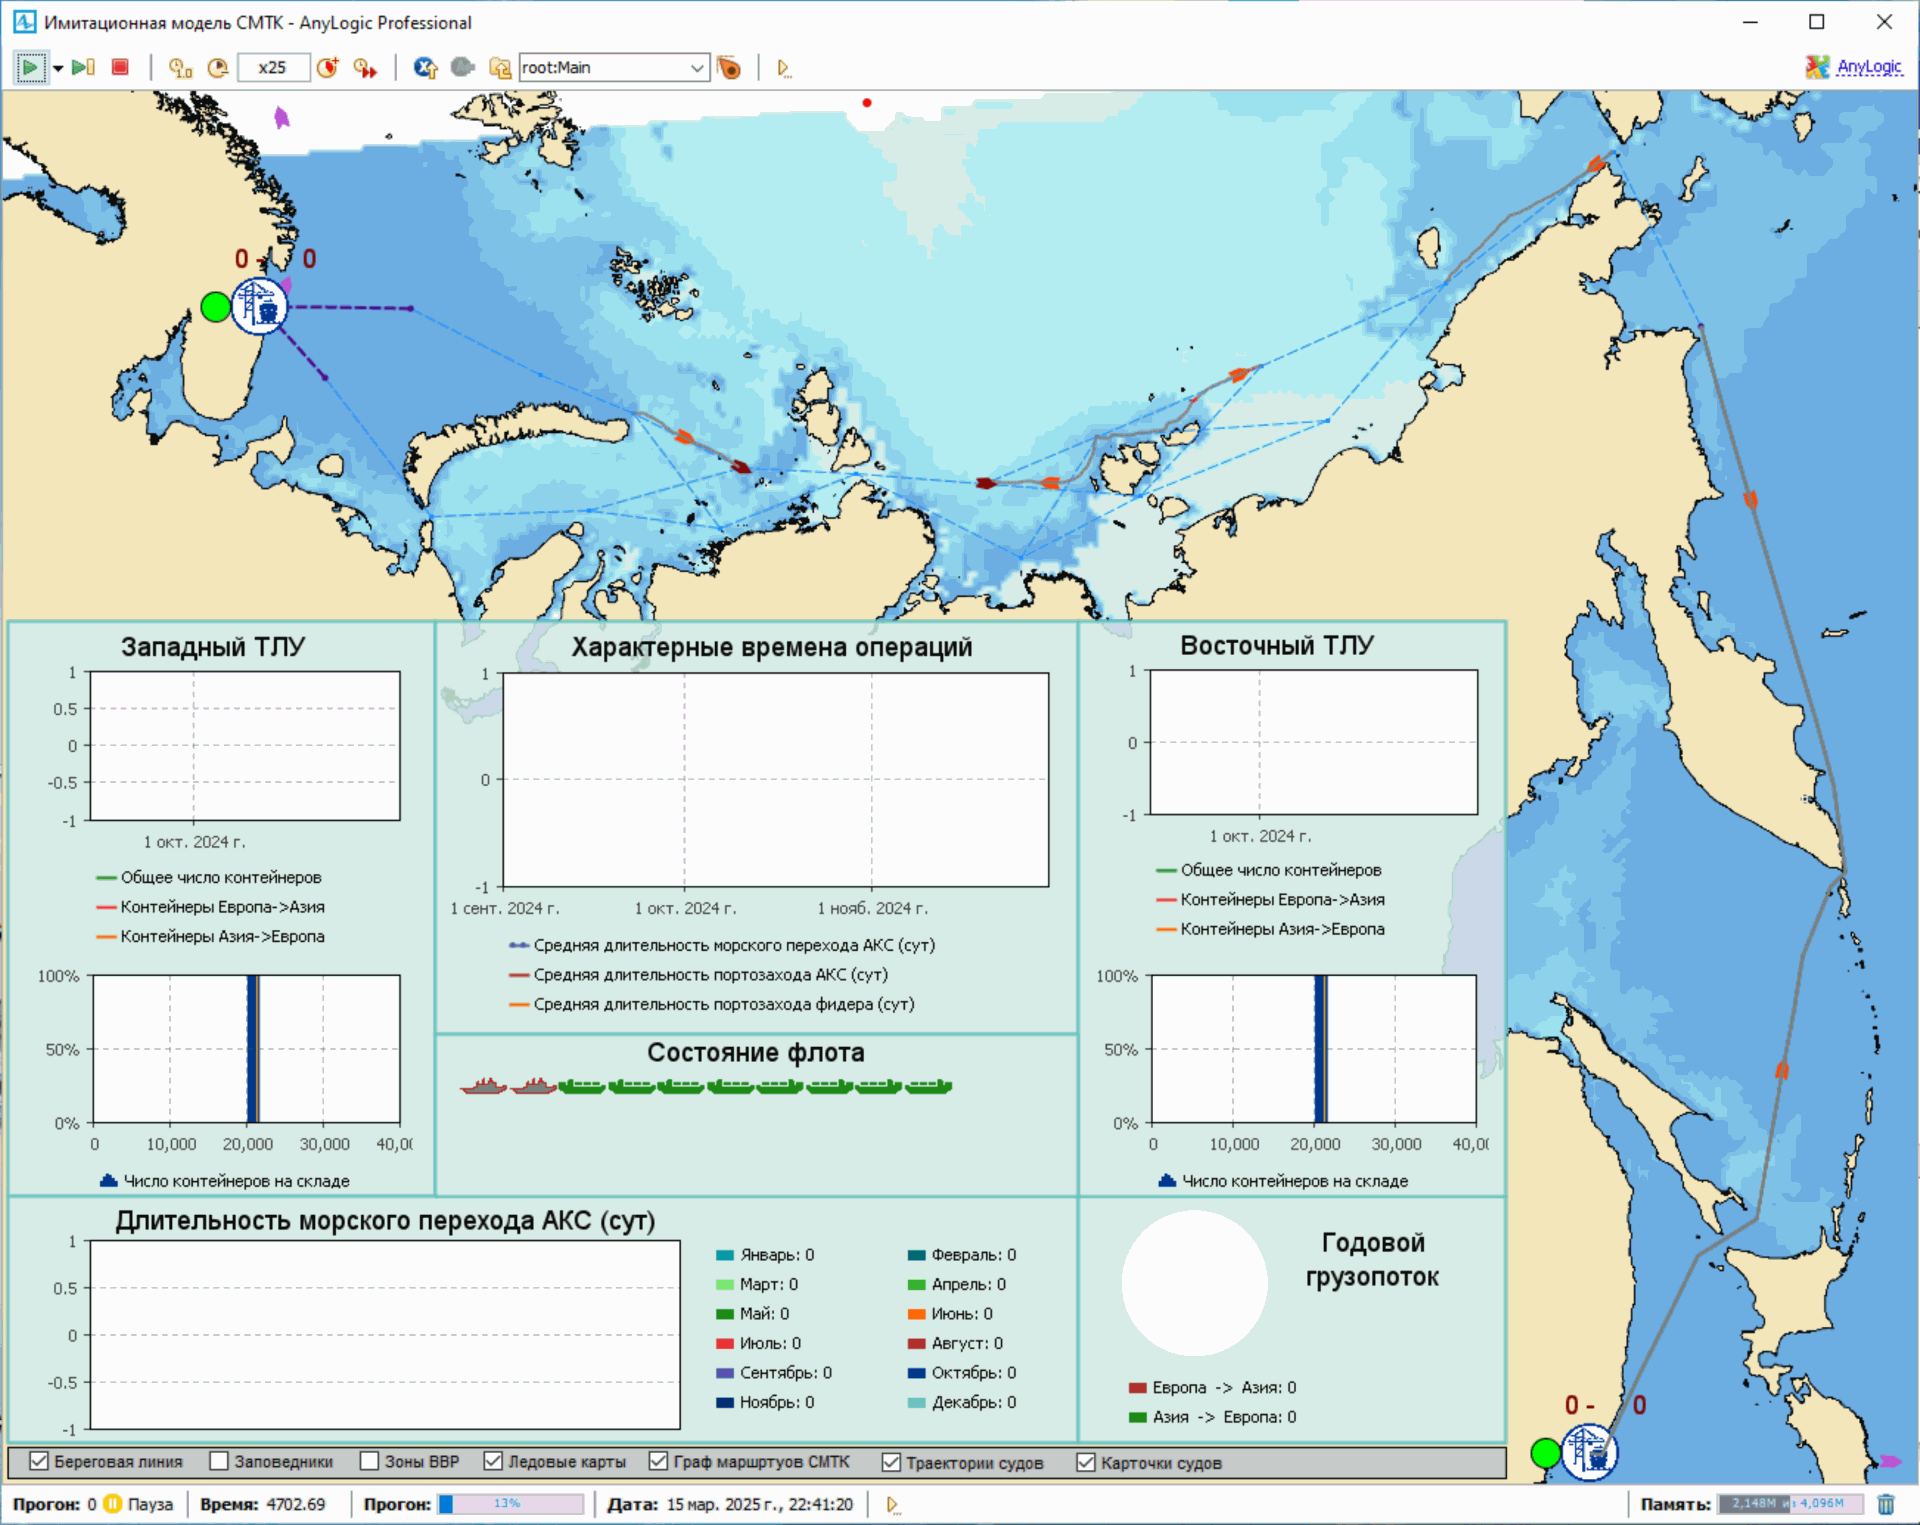1920x1525 pixels.
Task: Speed up simulation with clock plus icon
Action: tap(327, 67)
